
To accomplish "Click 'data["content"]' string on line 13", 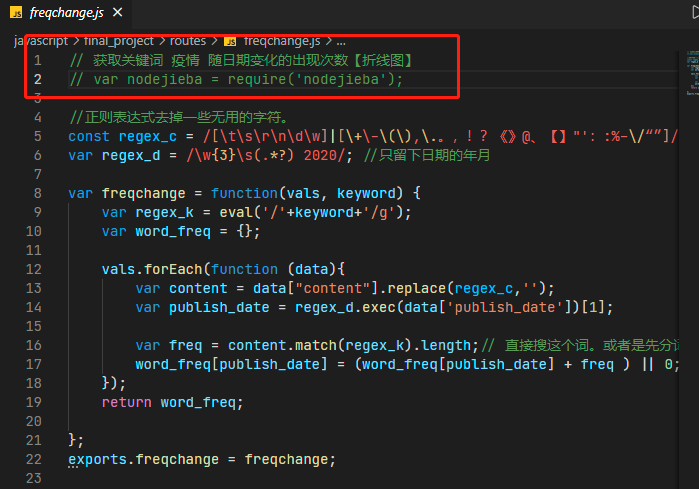I will [x=315, y=288].
